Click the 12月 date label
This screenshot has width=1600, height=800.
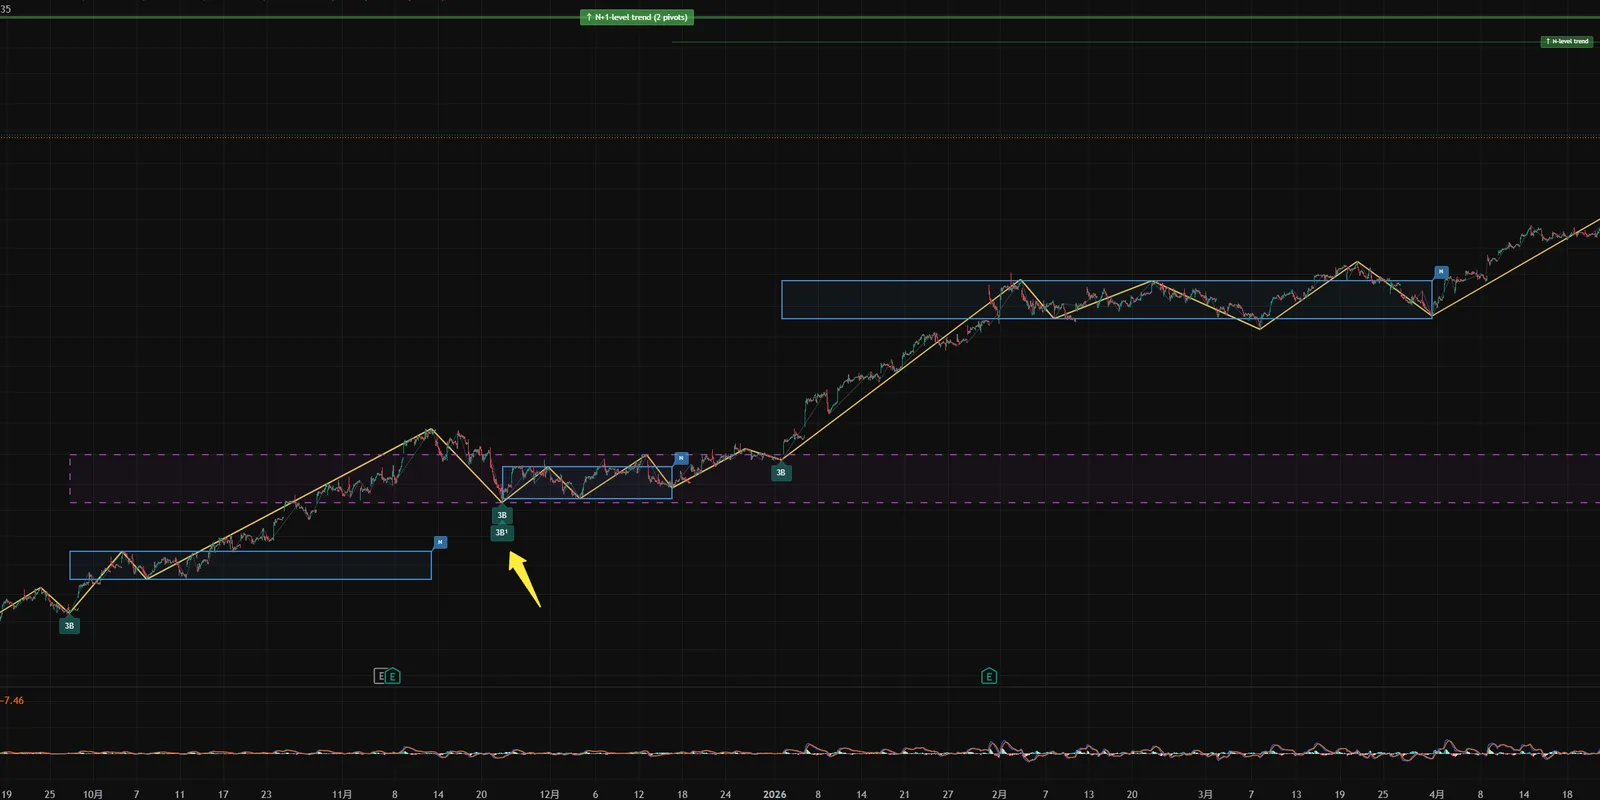[549, 794]
